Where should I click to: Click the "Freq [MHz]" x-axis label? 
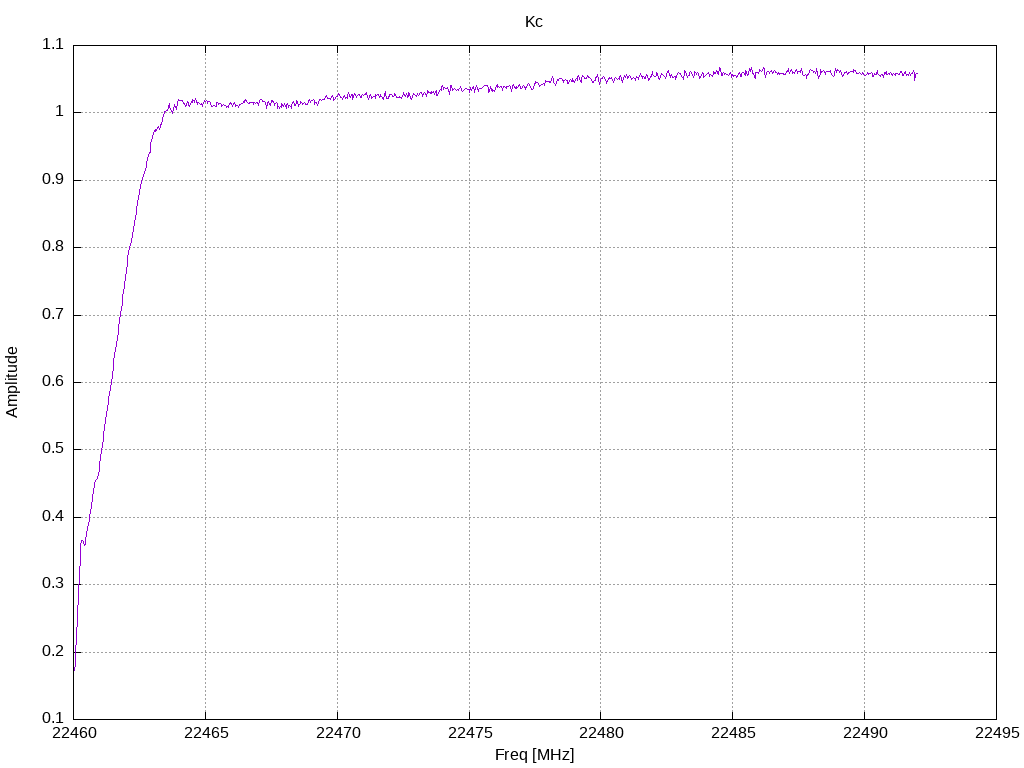click(534, 755)
